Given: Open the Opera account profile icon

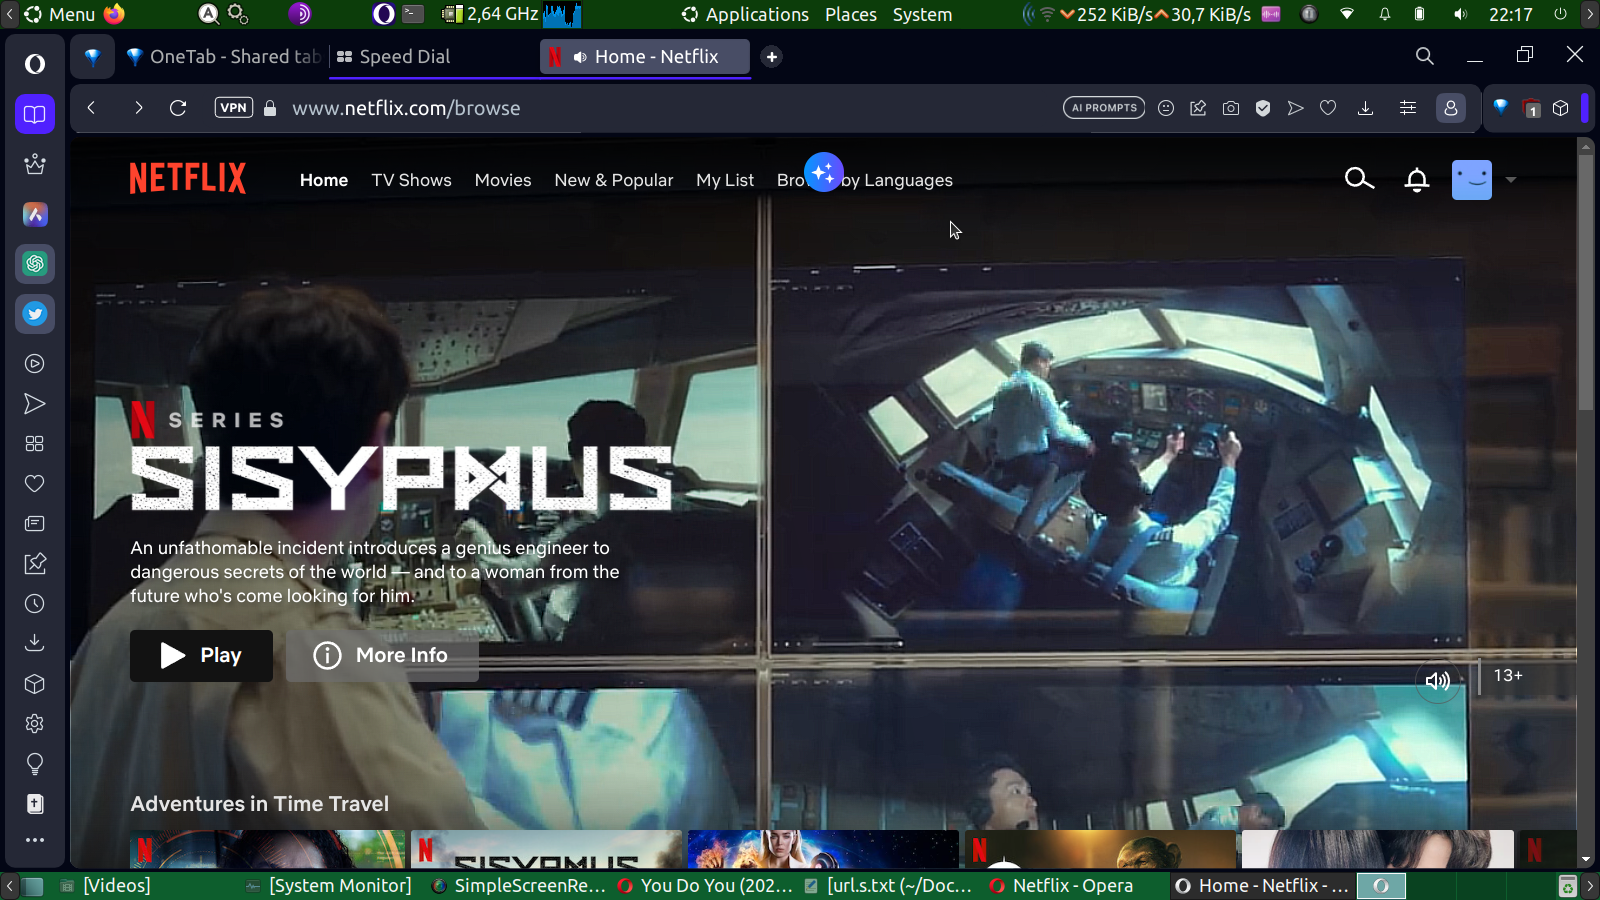Looking at the screenshot, I should pos(1451,108).
